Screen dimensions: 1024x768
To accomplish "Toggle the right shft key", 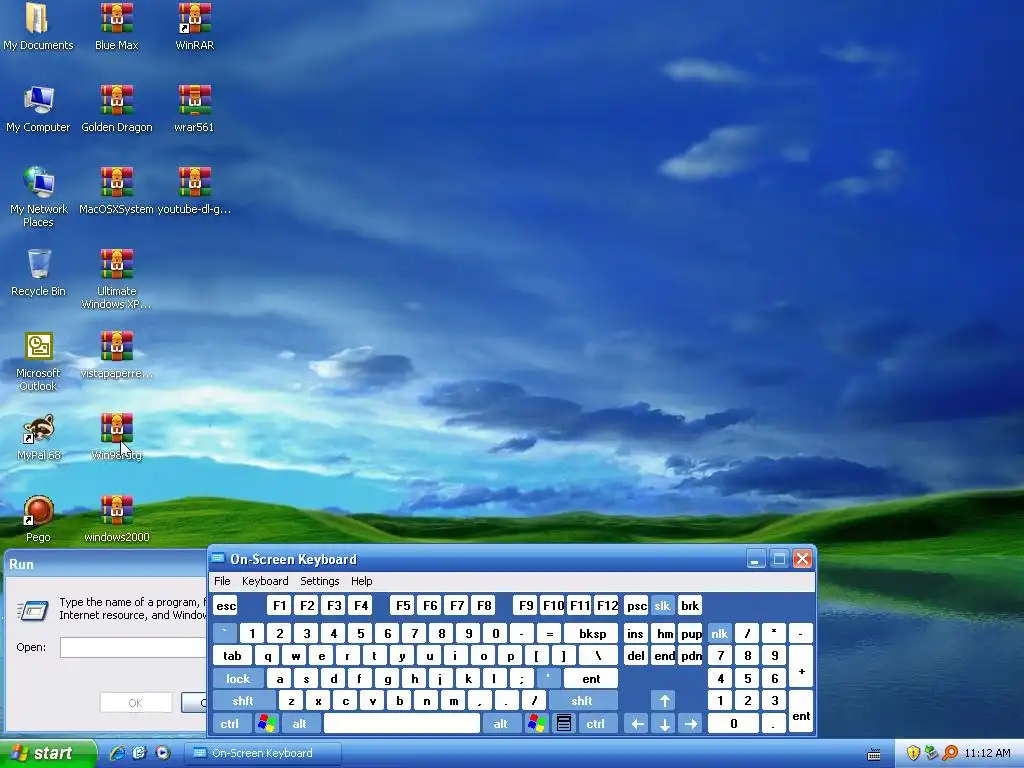I will click(x=582, y=701).
